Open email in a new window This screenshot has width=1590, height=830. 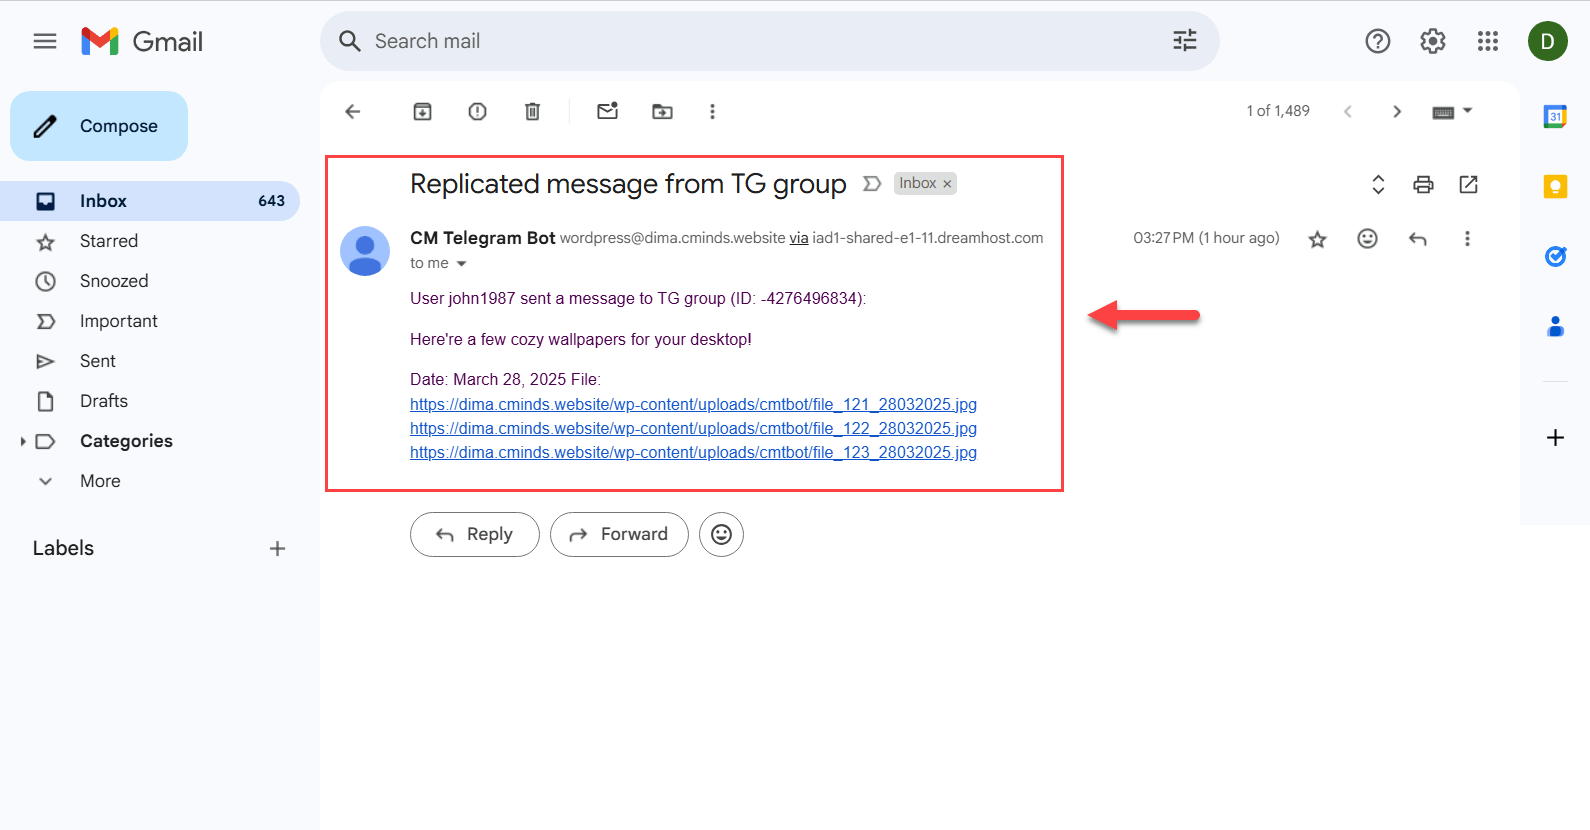pyautogui.click(x=1468, y=184)
